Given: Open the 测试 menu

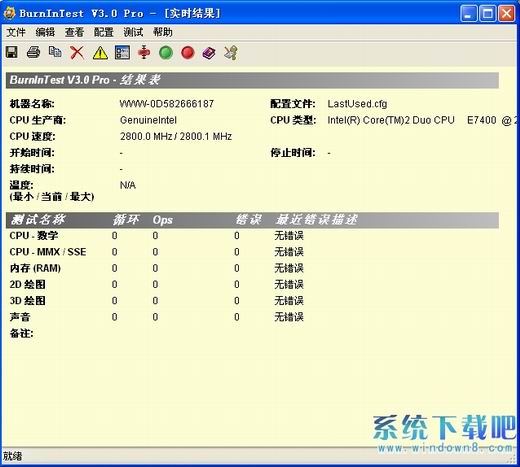Looking at the screenshot, I should pos(133,32).
